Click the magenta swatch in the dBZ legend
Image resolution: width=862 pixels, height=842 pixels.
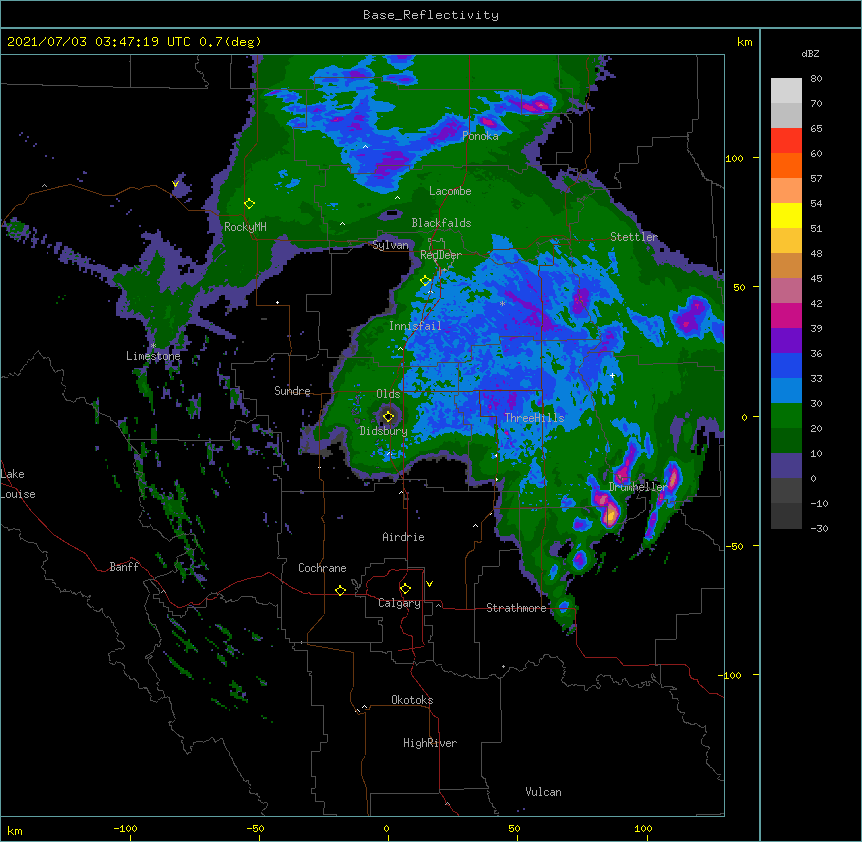pos(786,315)
